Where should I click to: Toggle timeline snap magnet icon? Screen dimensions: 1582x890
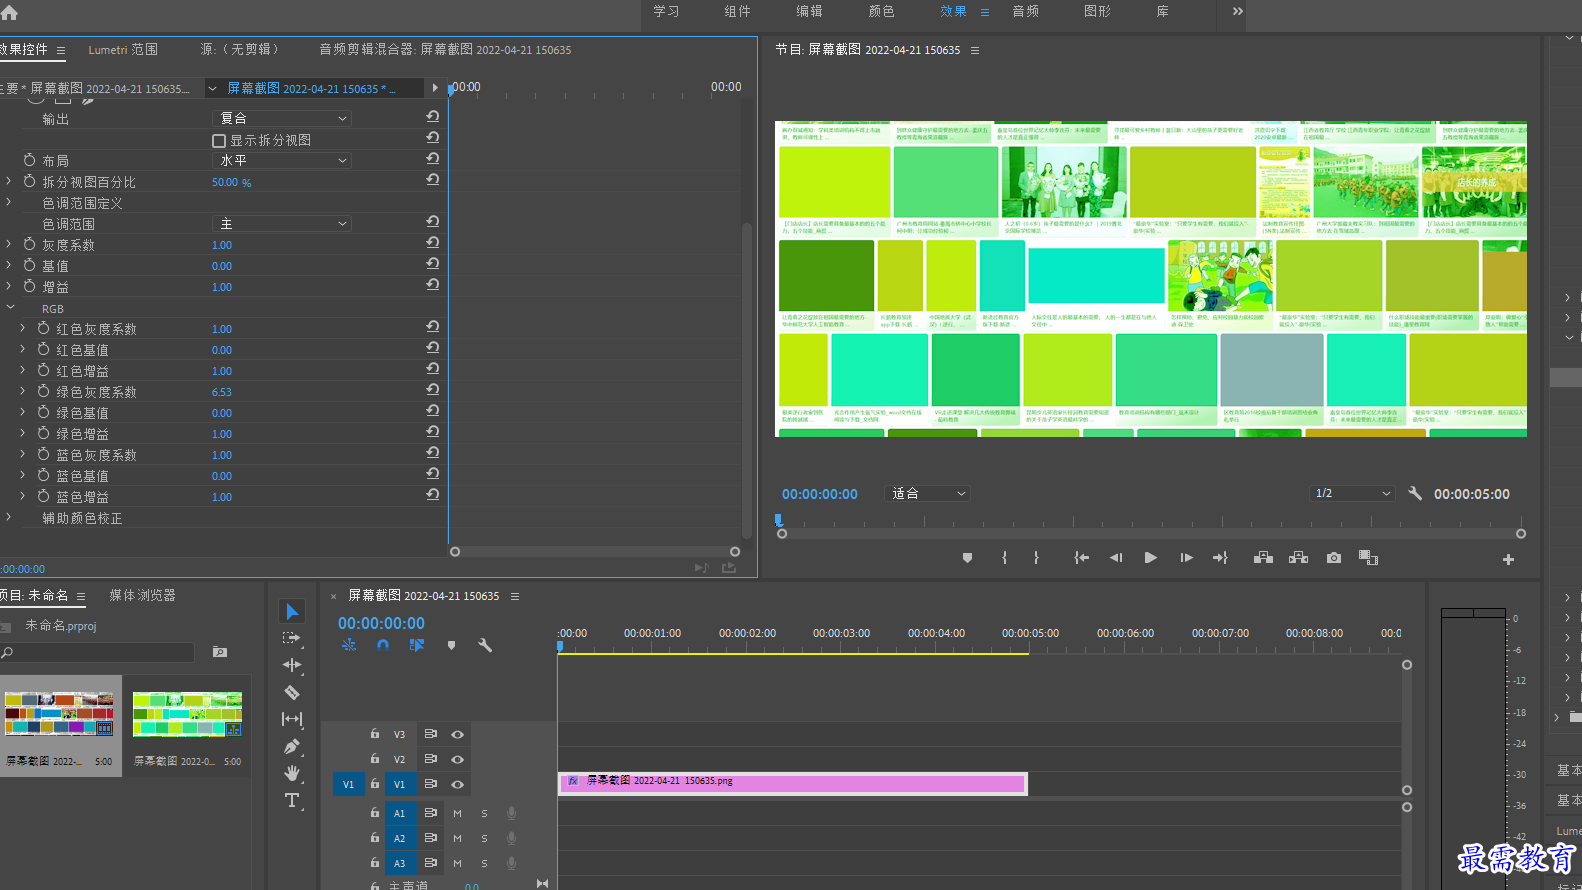tap(382, 645)
